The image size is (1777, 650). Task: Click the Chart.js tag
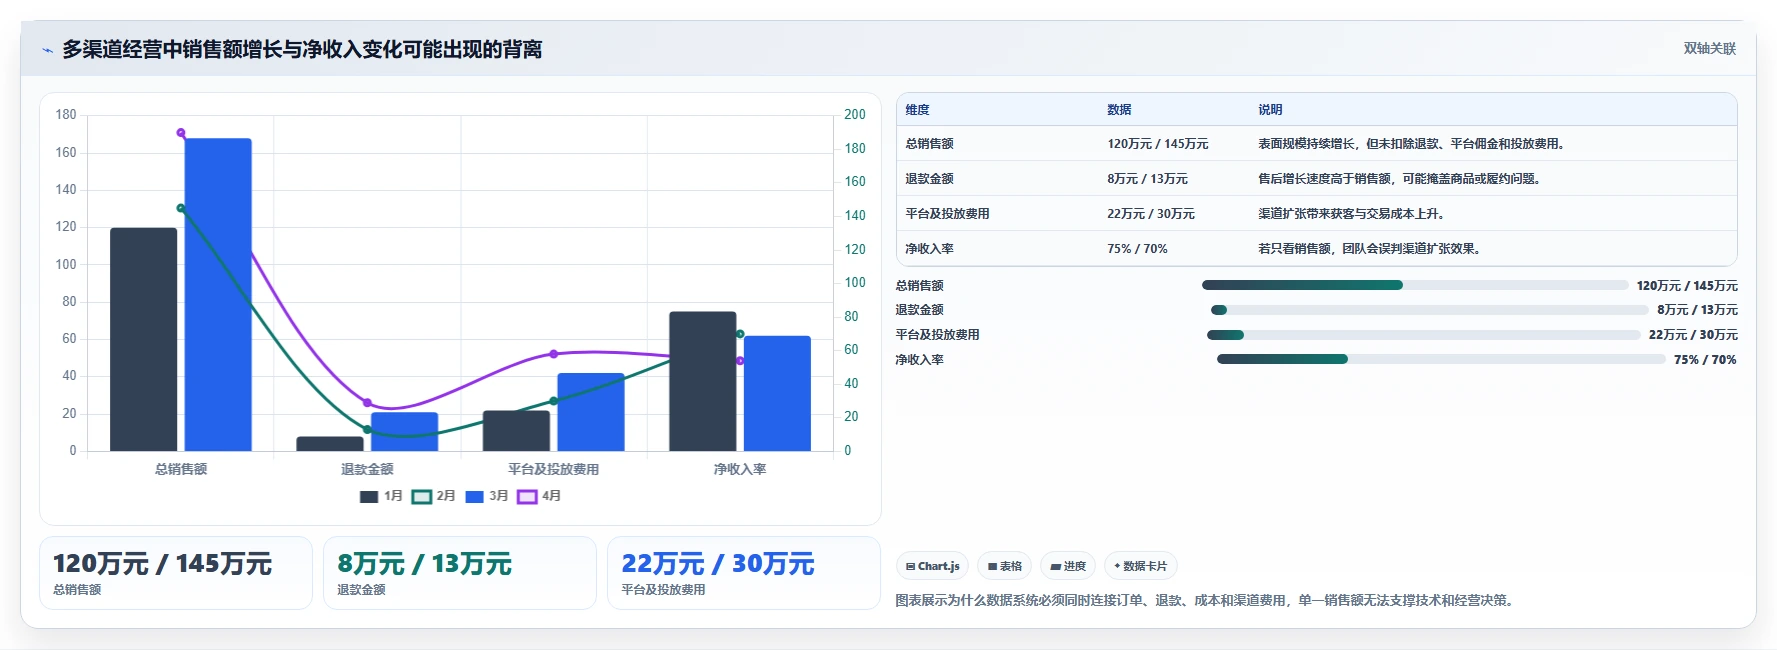[x=932, y=566]
